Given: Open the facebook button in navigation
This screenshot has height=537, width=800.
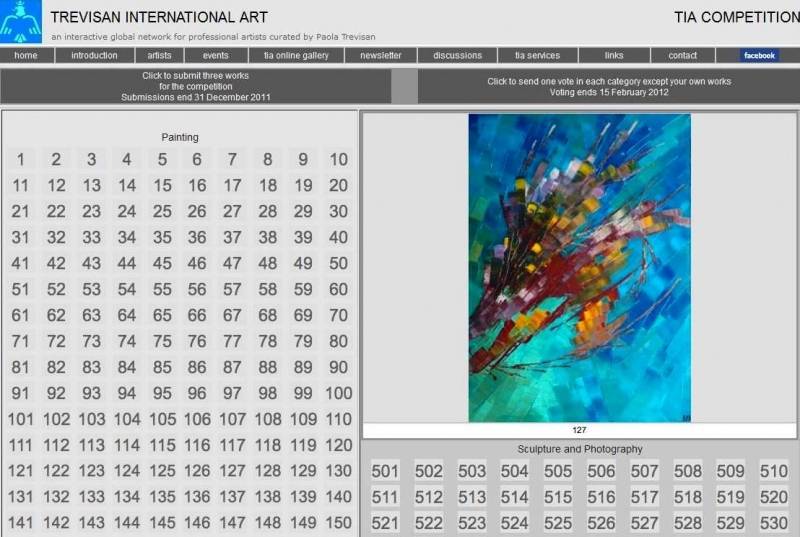Looking at the screenshot, I should point(759,56).
